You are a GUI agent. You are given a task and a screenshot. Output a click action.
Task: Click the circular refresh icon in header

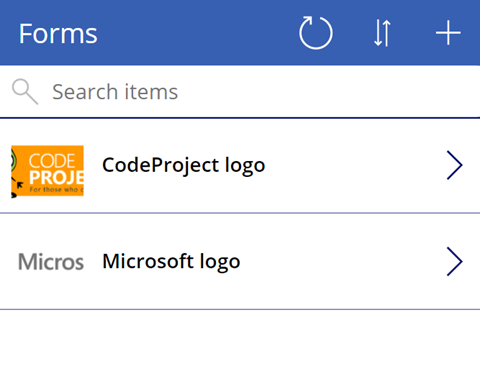coord(315,33)
